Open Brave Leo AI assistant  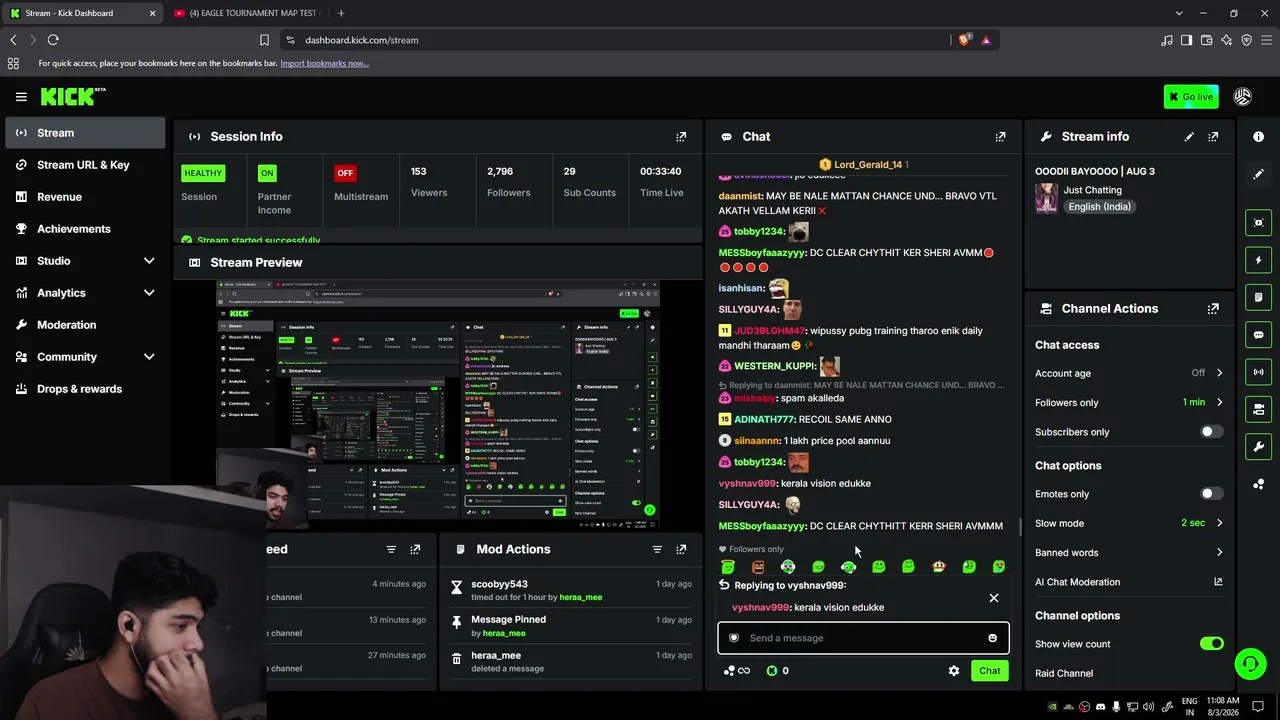(1226, 40)
